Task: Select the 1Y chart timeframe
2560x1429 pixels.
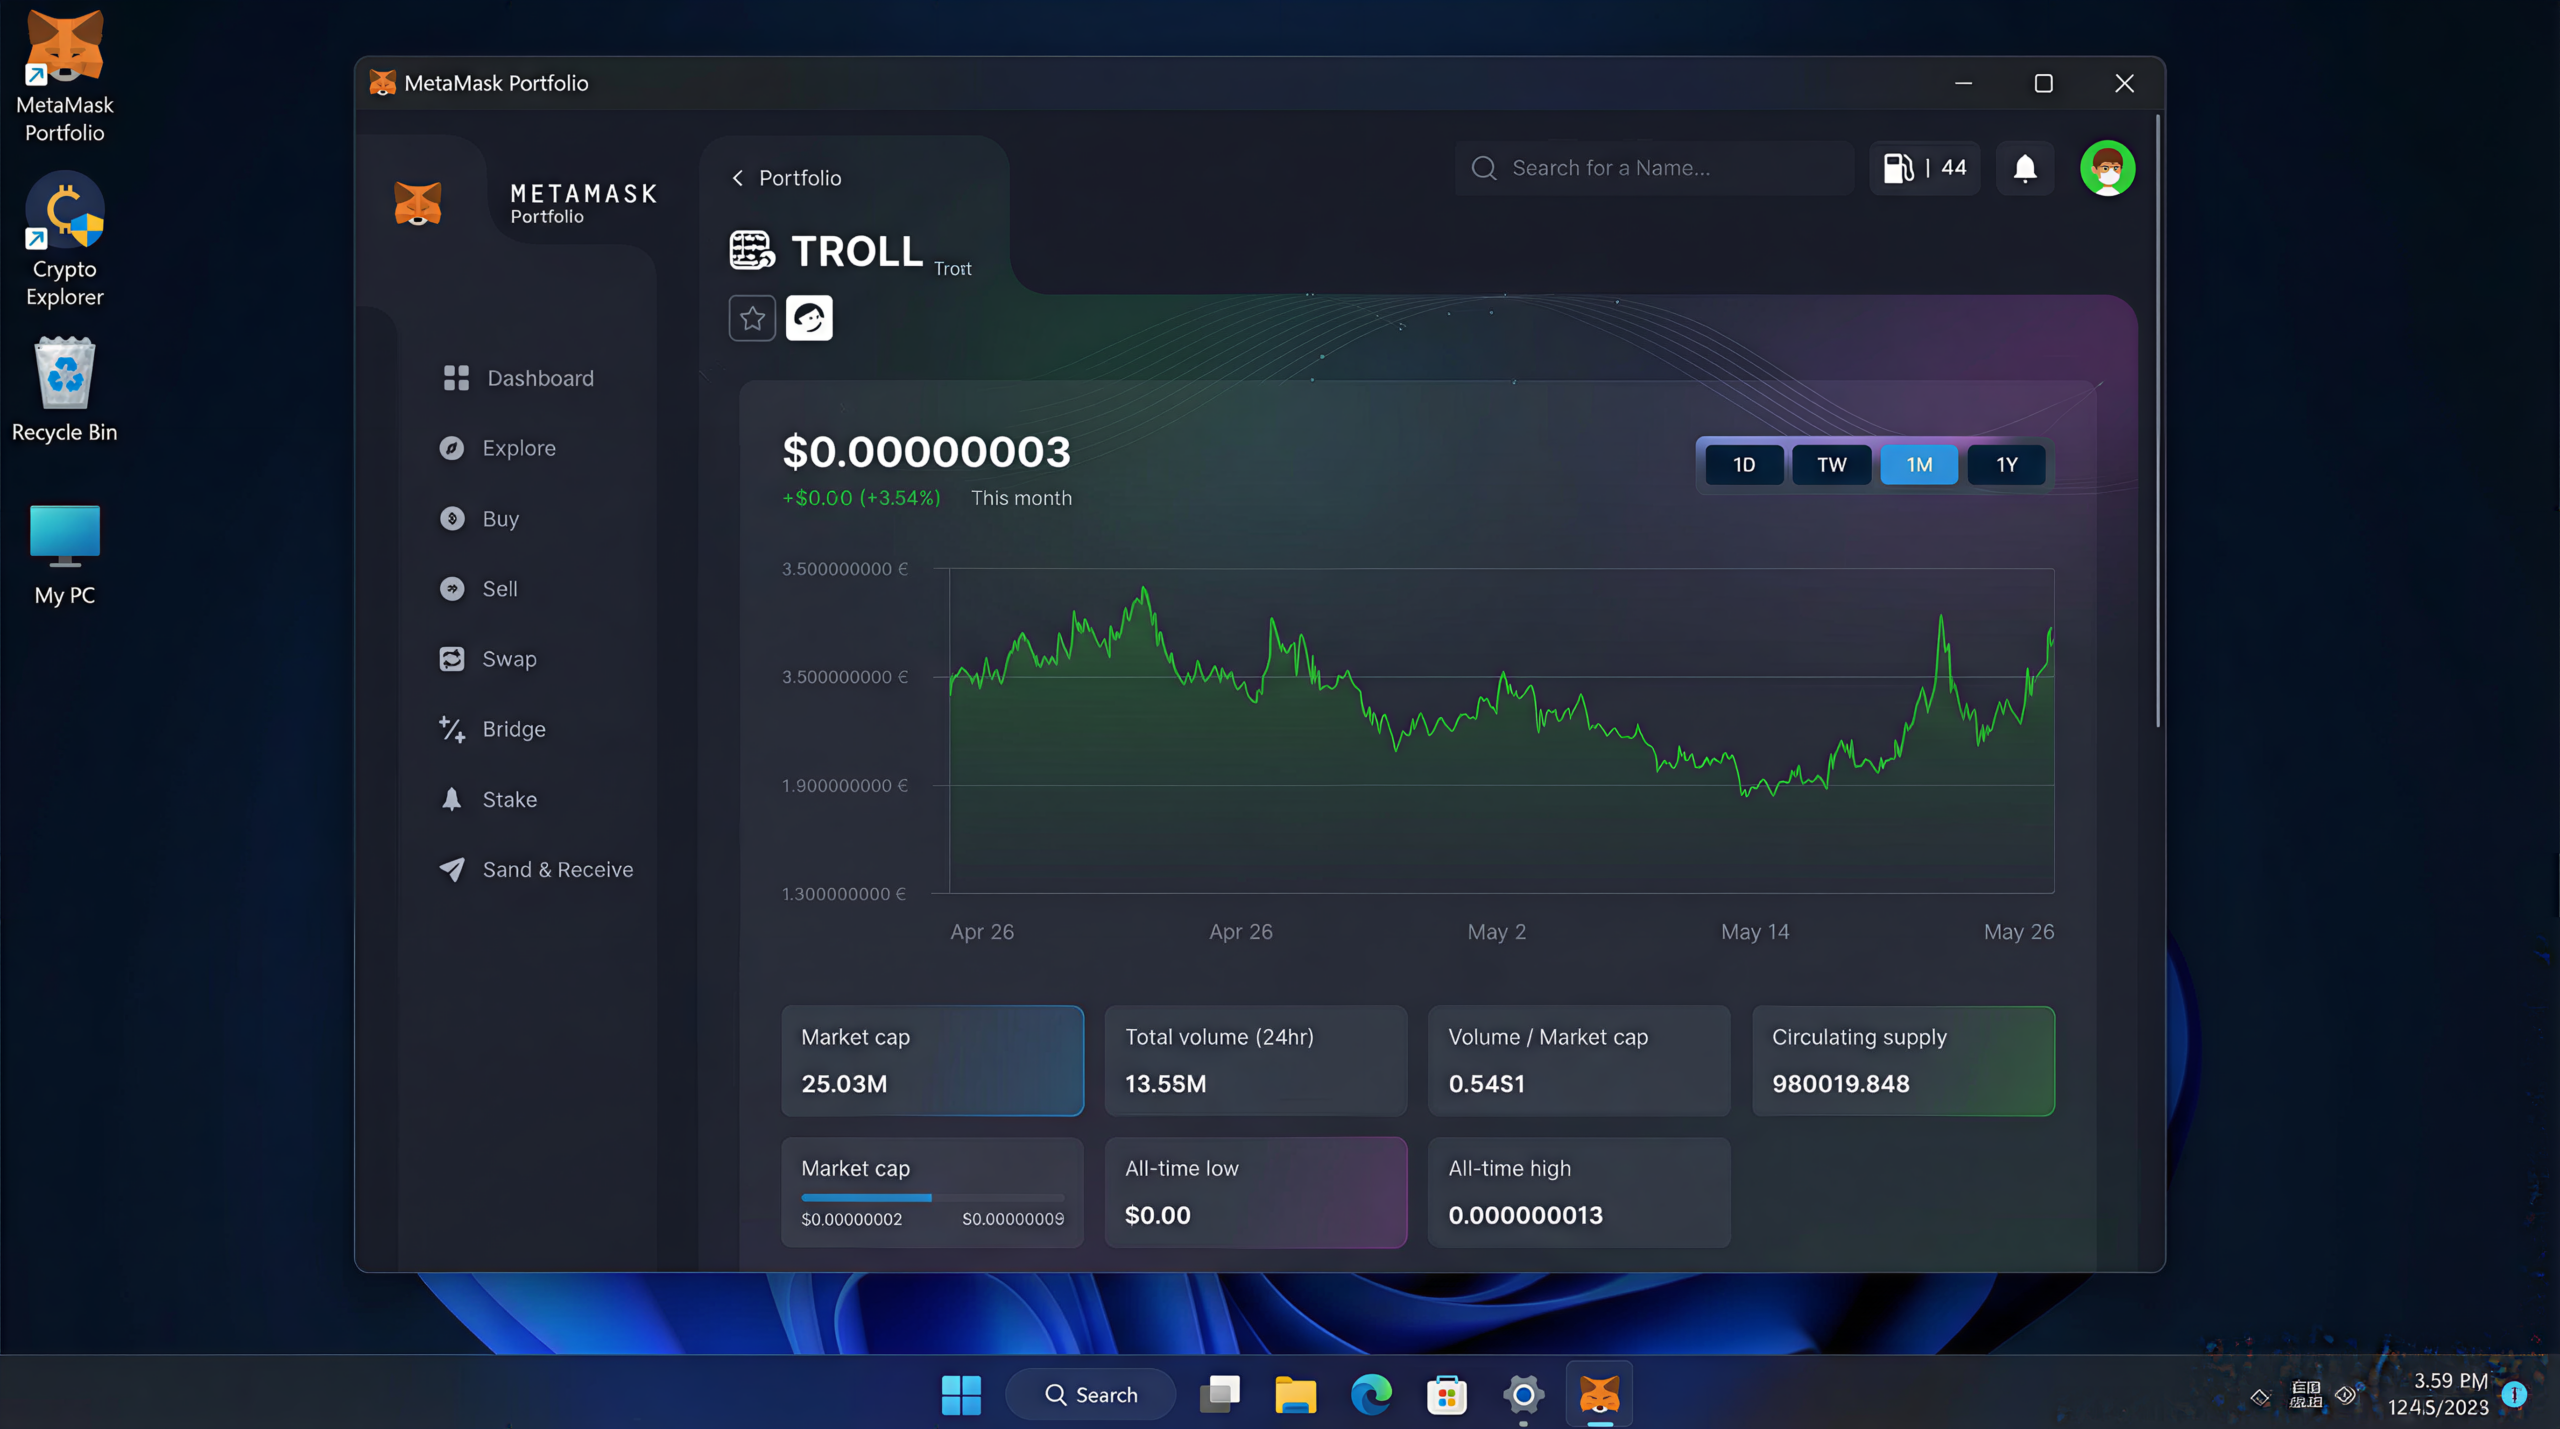Action: point(2006,465)
